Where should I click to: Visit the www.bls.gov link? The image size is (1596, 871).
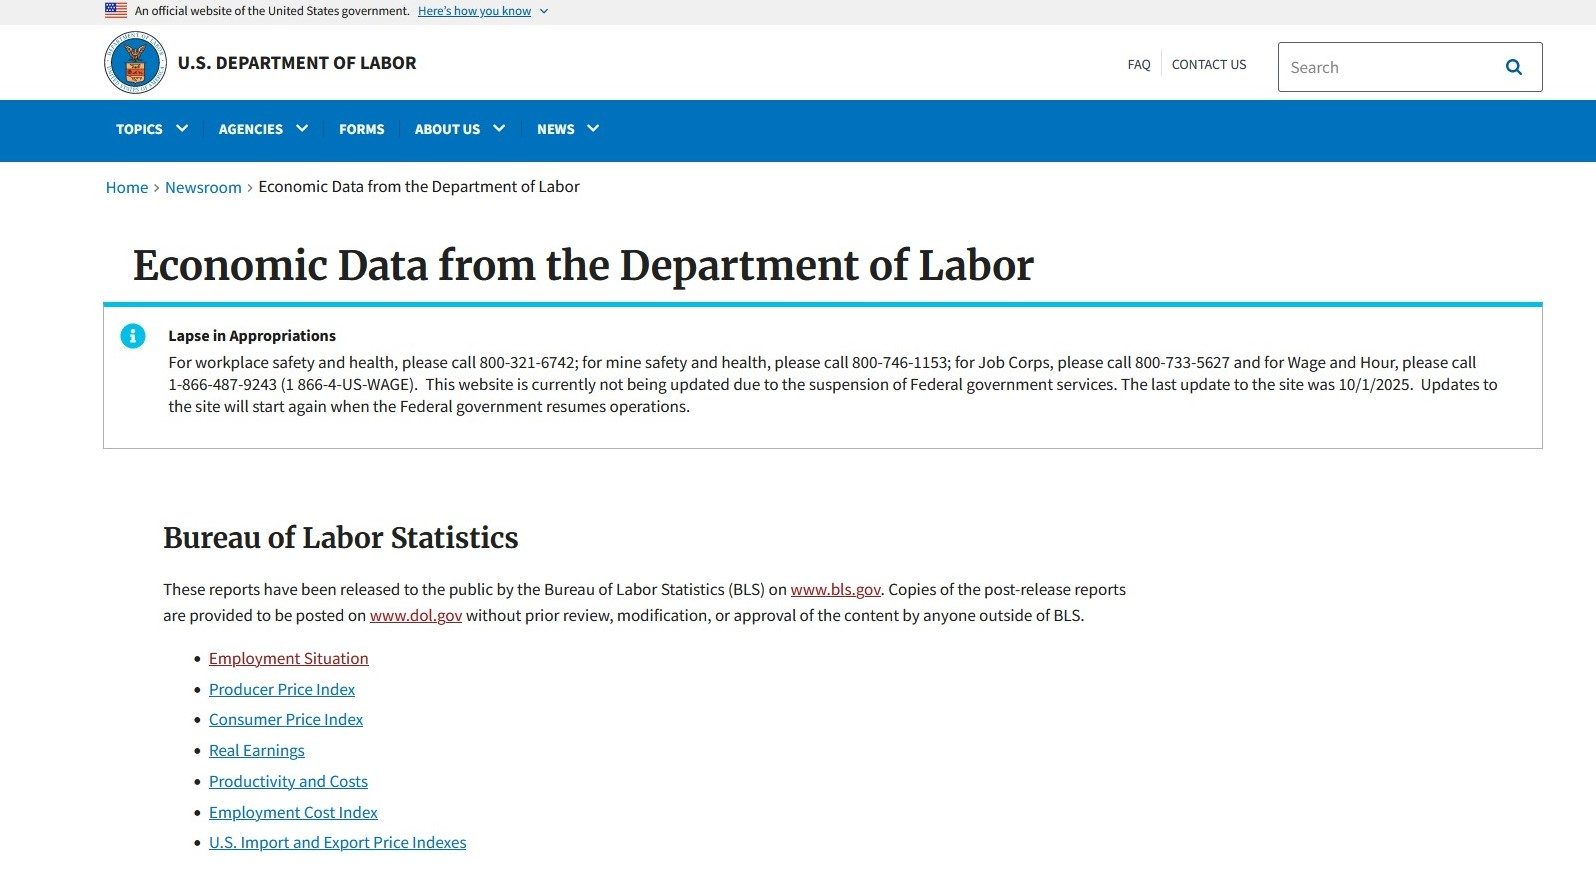coord(835,590)
